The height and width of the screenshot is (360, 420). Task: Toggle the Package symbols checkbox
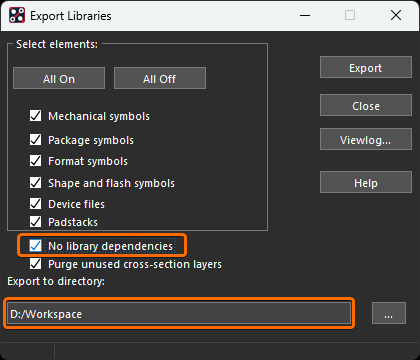pos(36,140)
